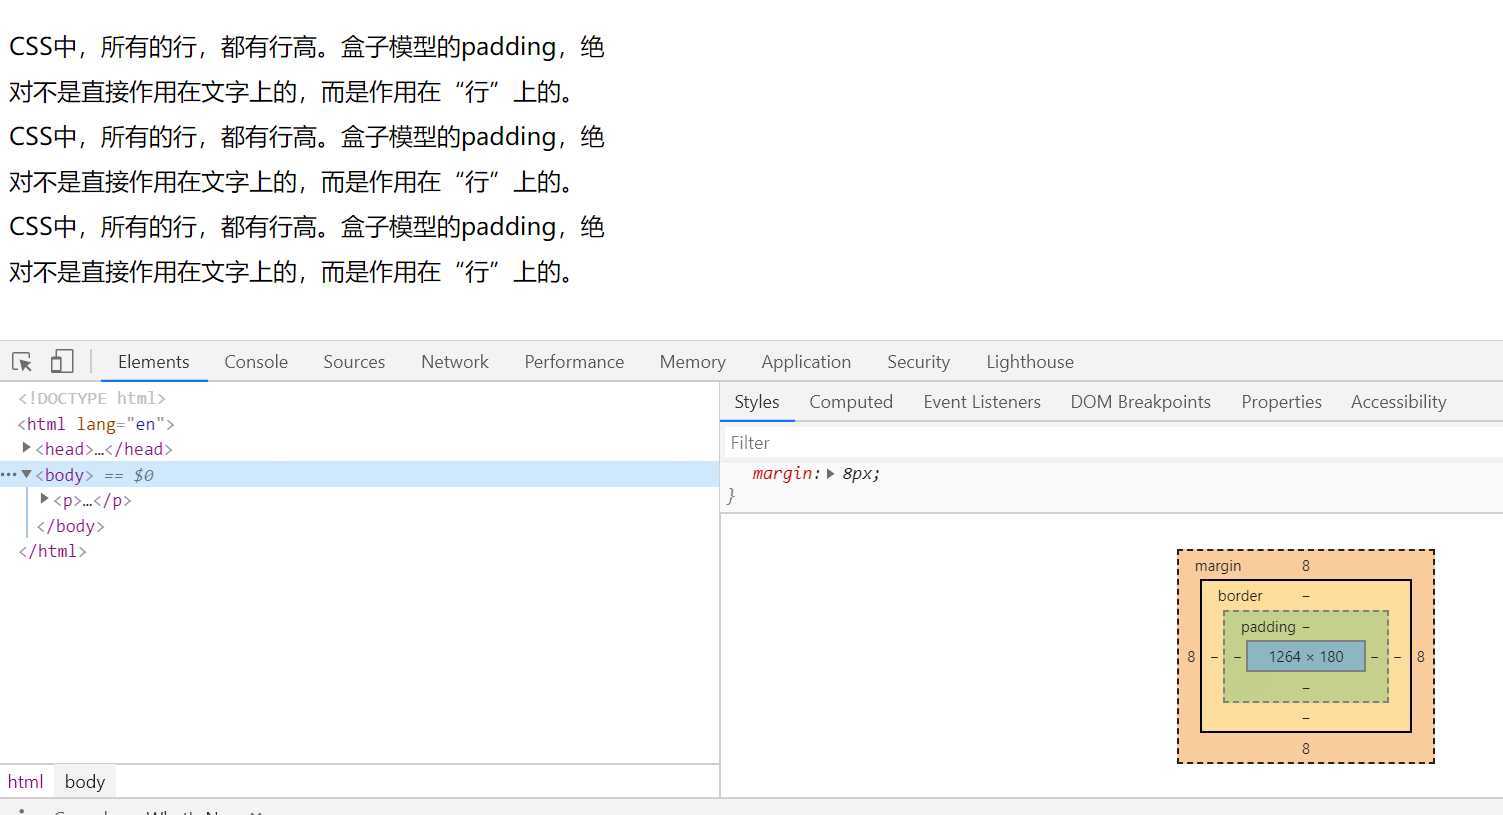Expand the head element node
The width and height of the screenshot is (1503, 815).
pos(26,448)
